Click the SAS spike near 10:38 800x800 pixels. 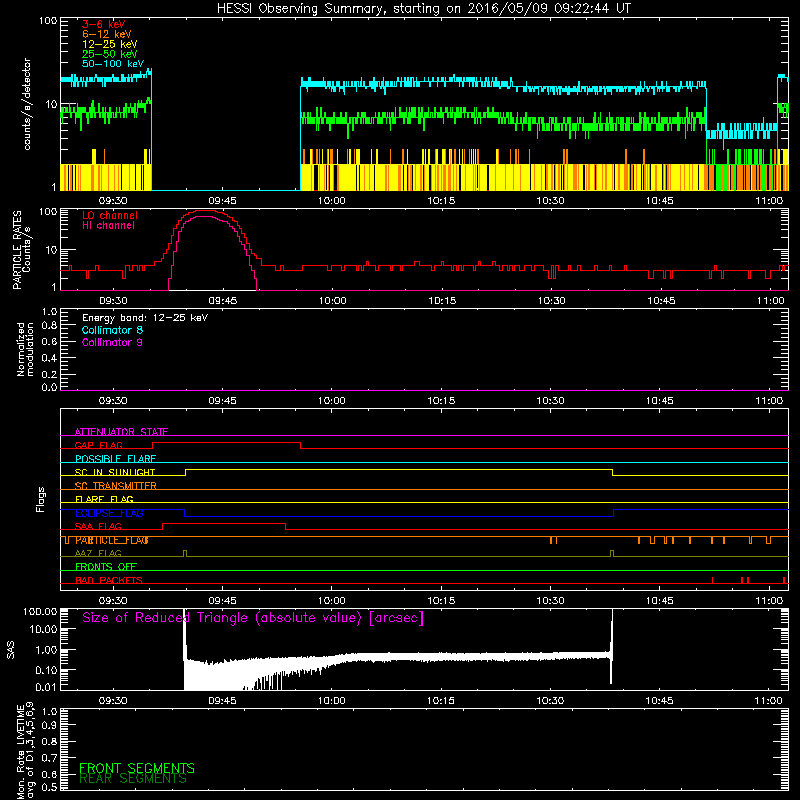point(611,646)
